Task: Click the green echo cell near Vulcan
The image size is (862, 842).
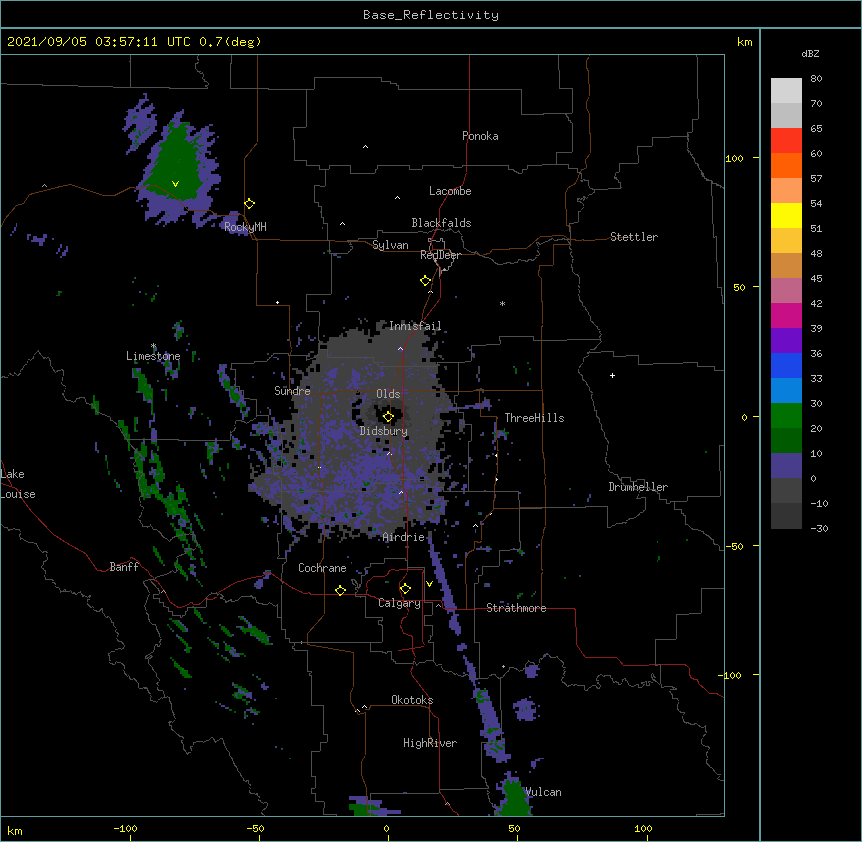Action: pyautogui.click(x=515, y=798)
